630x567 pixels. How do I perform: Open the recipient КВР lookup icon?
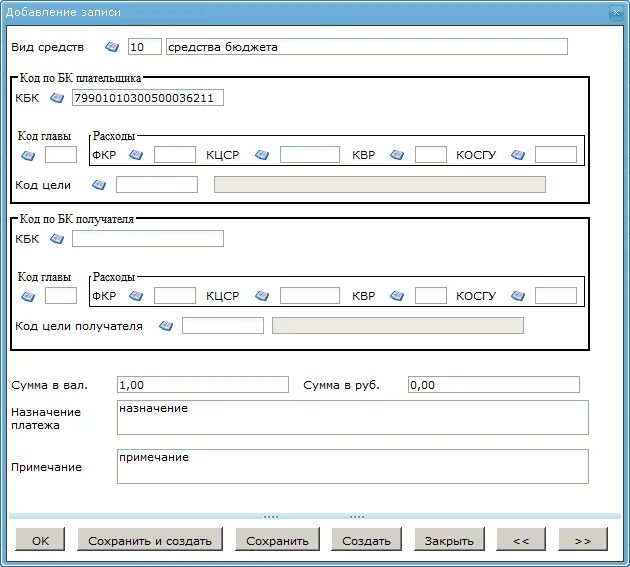(397, 296)
